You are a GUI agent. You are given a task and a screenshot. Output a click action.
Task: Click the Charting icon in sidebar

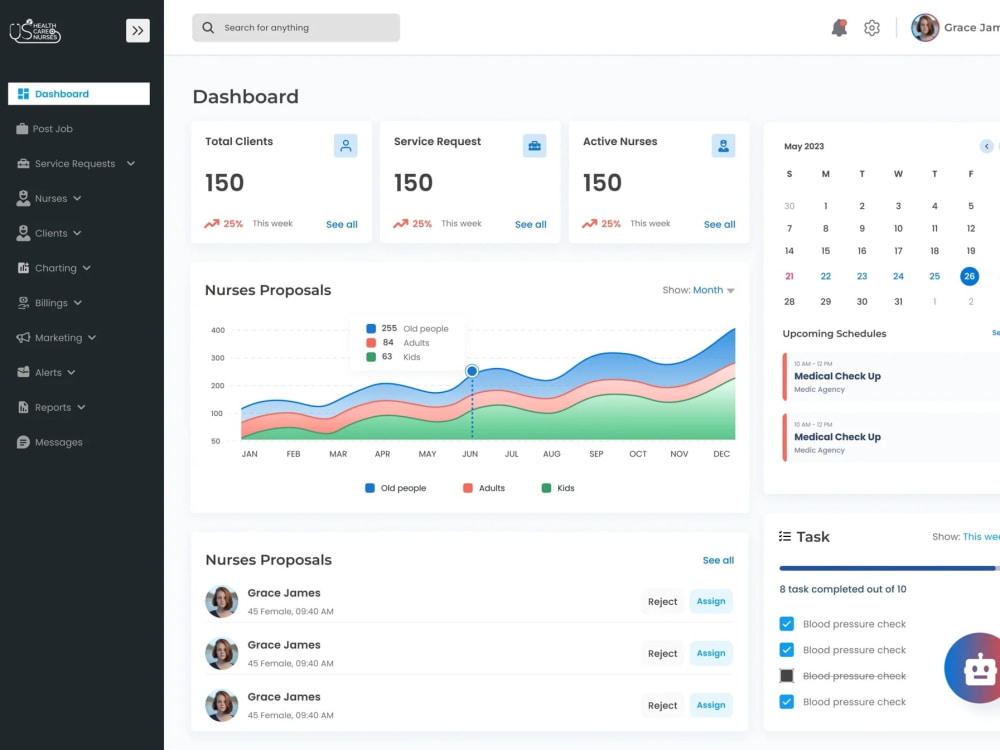point(24,268)
